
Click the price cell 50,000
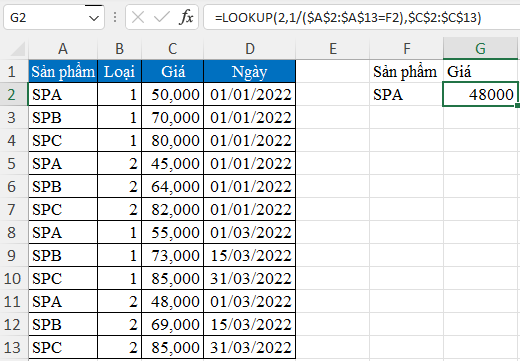coord(172,94)
